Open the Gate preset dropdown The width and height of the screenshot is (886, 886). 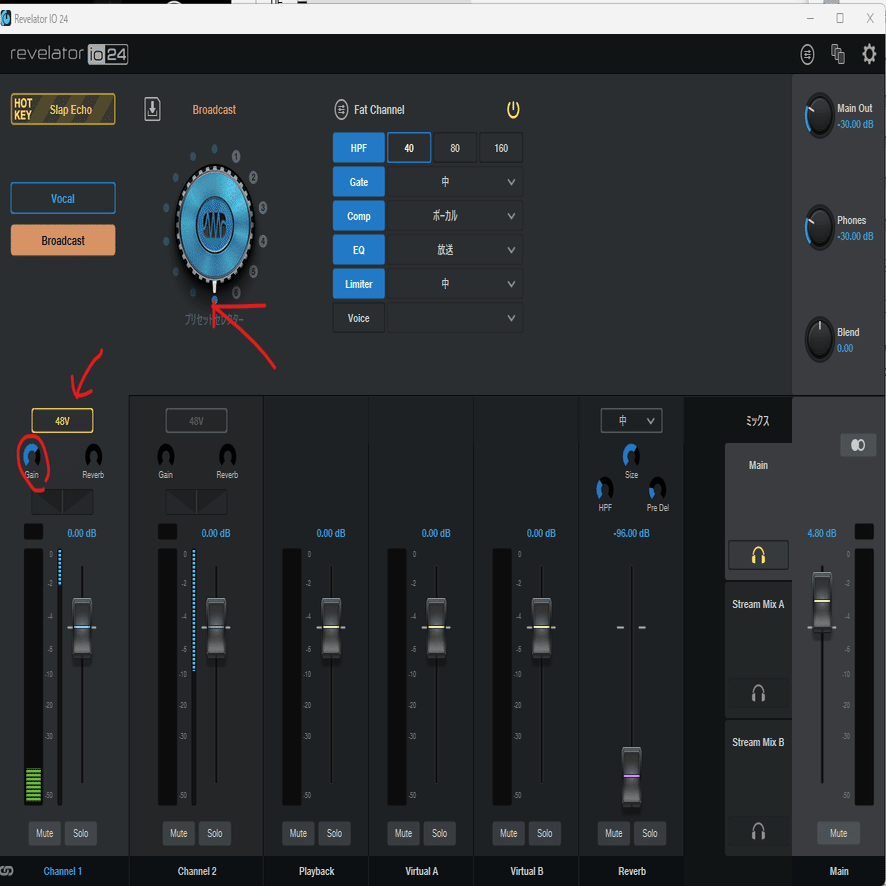(x=455, y=182)
